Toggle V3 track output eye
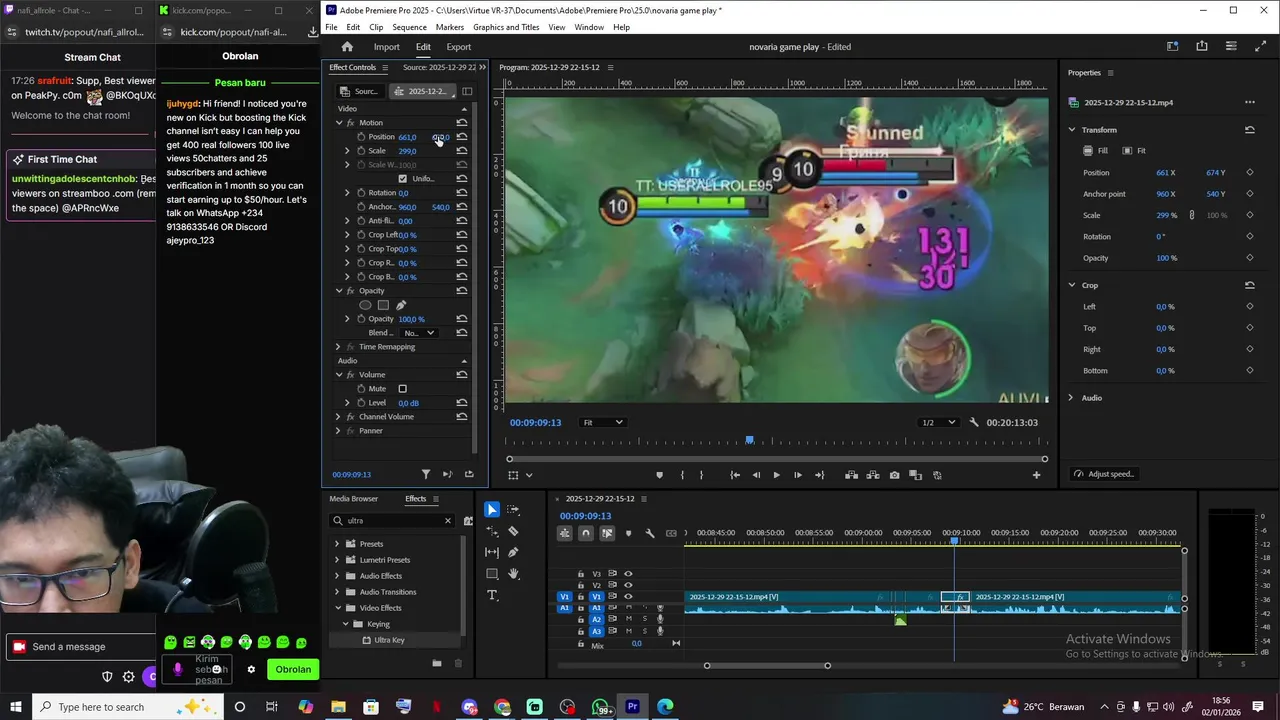The width and height of the screenshot is (1280, 720). coord(628,574)
